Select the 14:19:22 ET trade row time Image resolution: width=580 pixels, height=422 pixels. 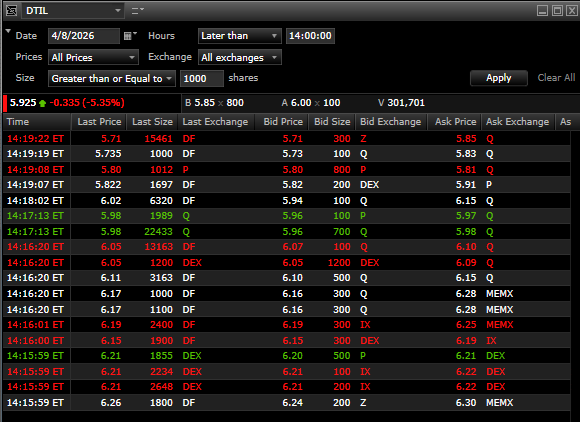pyautogui.click(x=35, y=139)
